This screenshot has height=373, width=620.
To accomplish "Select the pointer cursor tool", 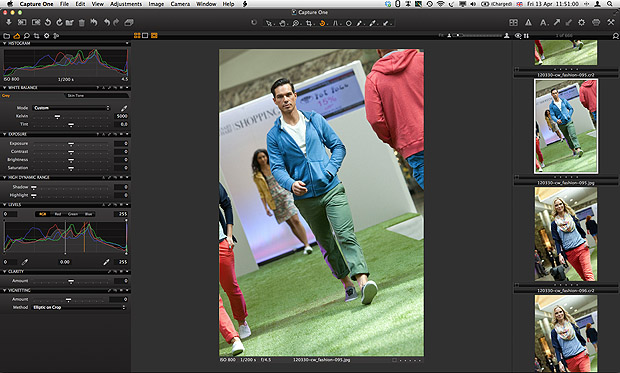I will pos(269,23).
